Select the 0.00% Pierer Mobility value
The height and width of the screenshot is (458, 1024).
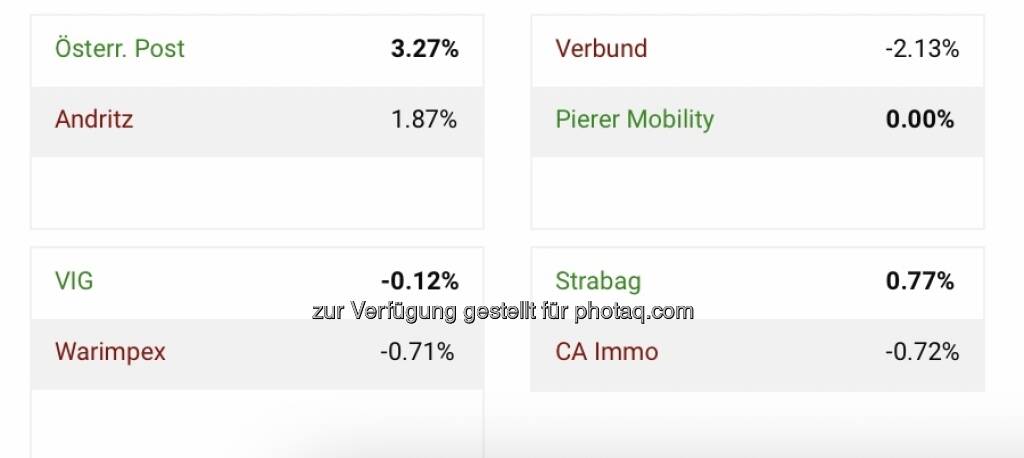point(920,120)
